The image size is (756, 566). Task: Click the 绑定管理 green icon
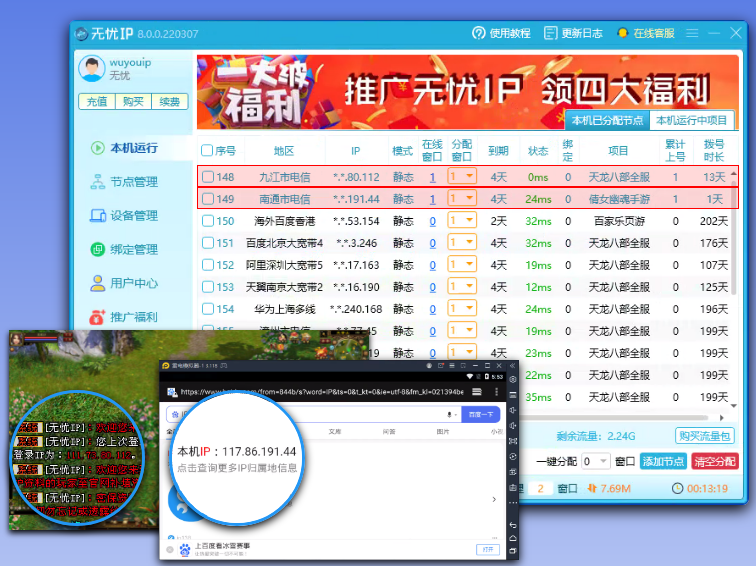(x=97, y=249)
